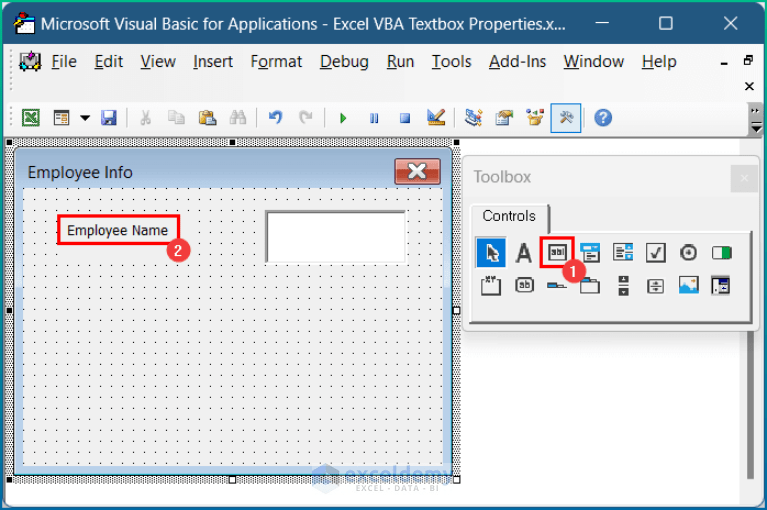The width and height of the screenshot is (767, 510).
Task: Click View Microsoft Excel toolbar icon
Action: click(31, 118)
